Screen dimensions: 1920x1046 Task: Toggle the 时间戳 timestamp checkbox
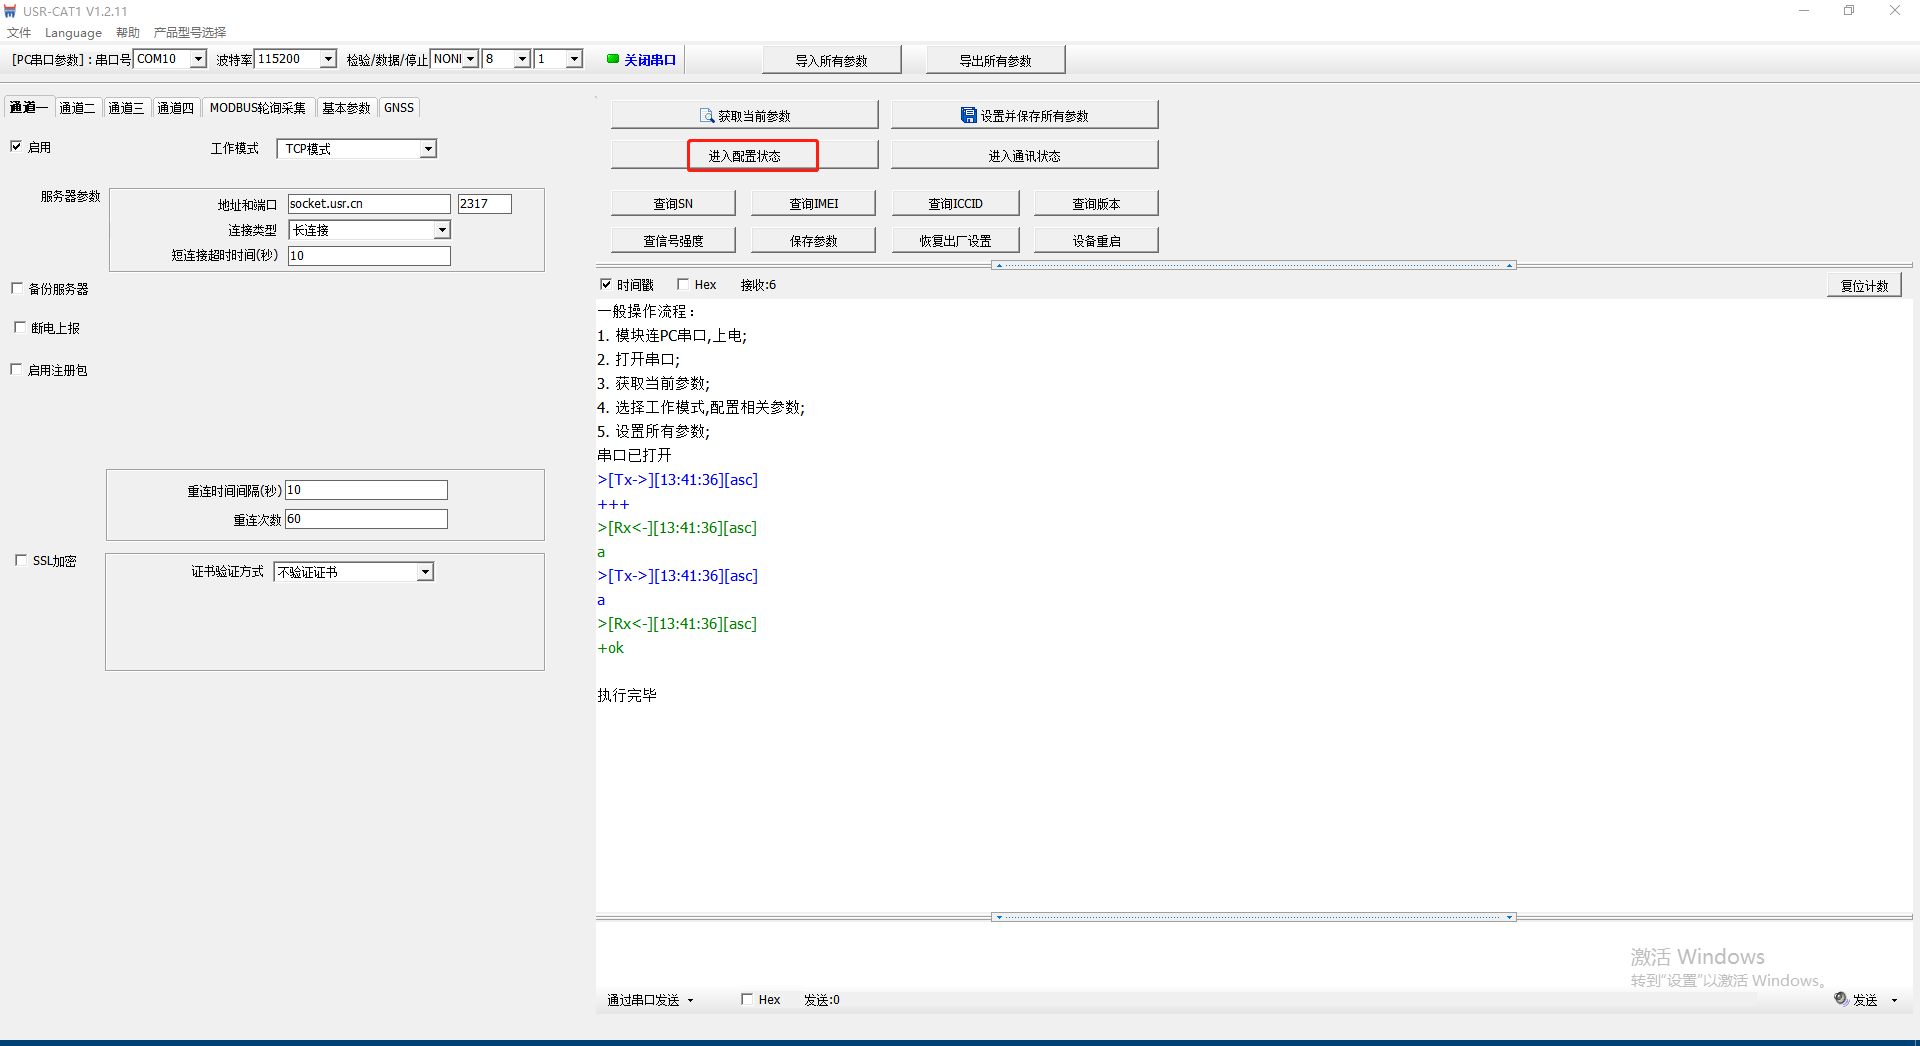[x=606, y=284]
